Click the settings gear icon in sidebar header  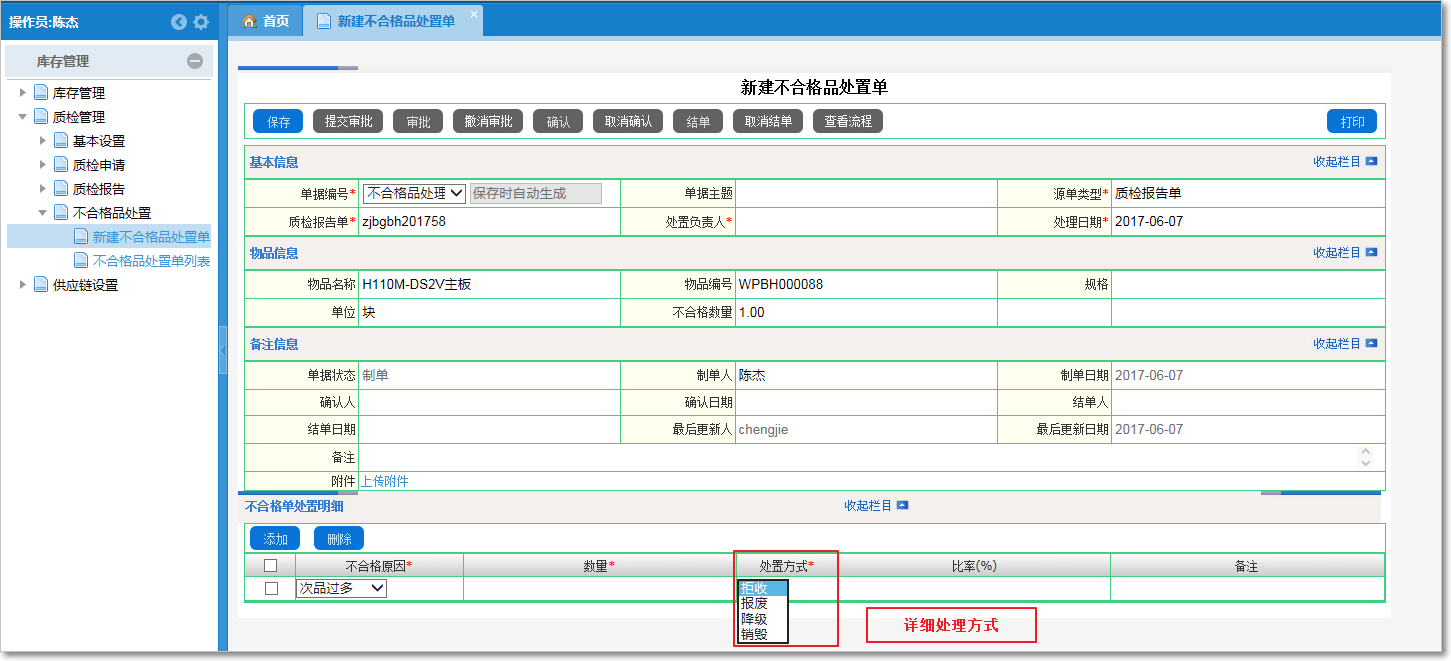(201, 22)
